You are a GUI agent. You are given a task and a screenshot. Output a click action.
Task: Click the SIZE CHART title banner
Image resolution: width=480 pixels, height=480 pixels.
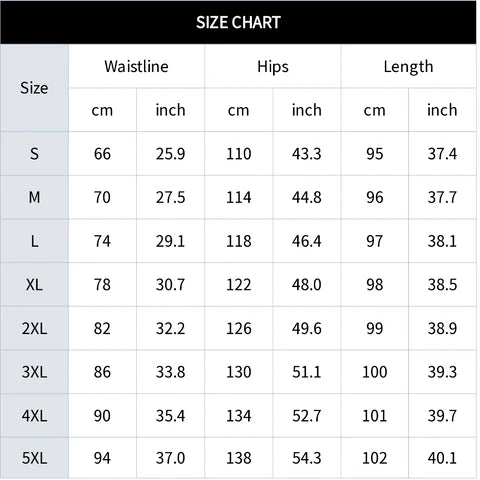238,22
